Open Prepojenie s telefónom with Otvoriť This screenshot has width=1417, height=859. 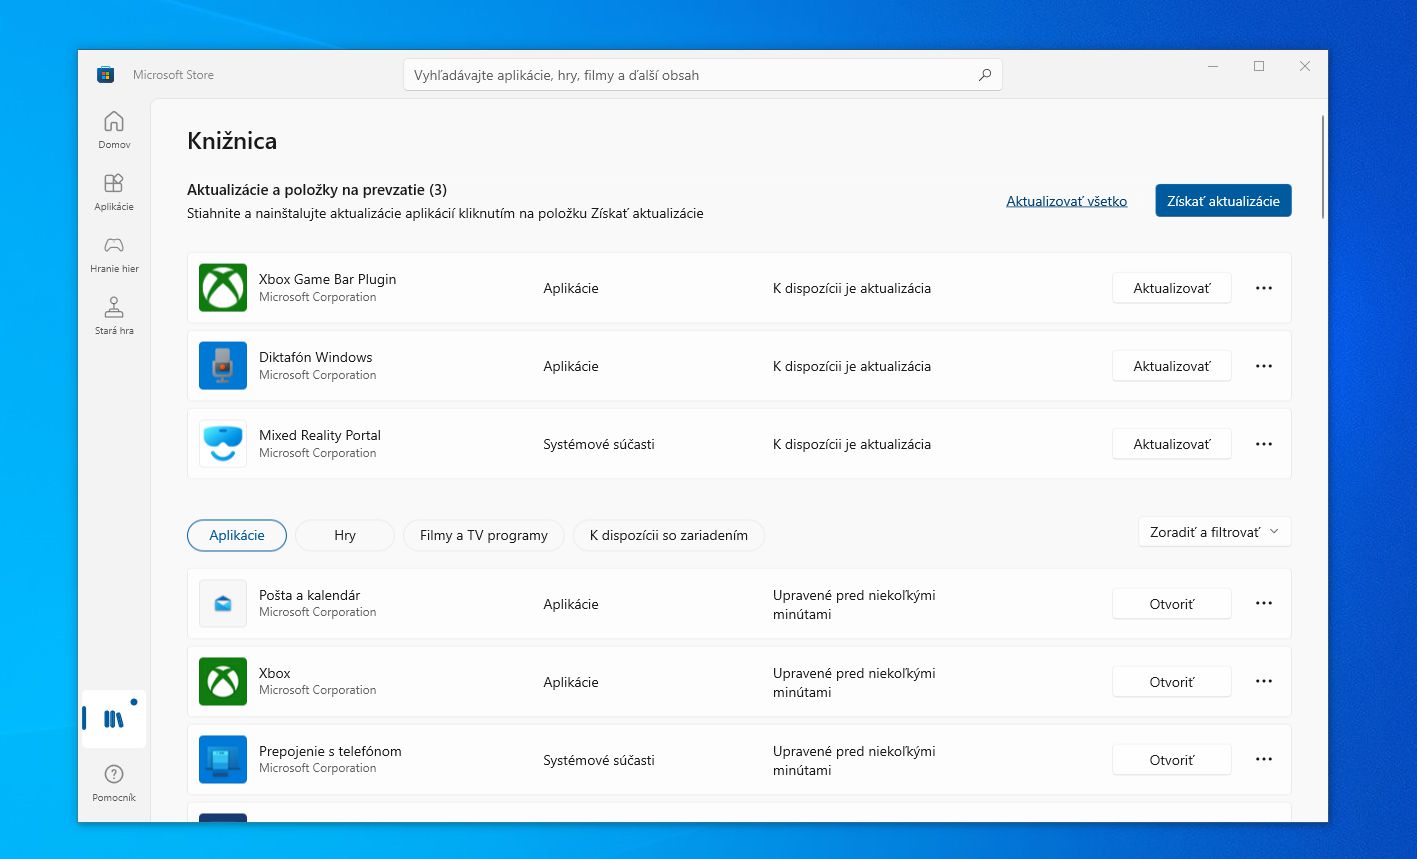coord(1171,760)
